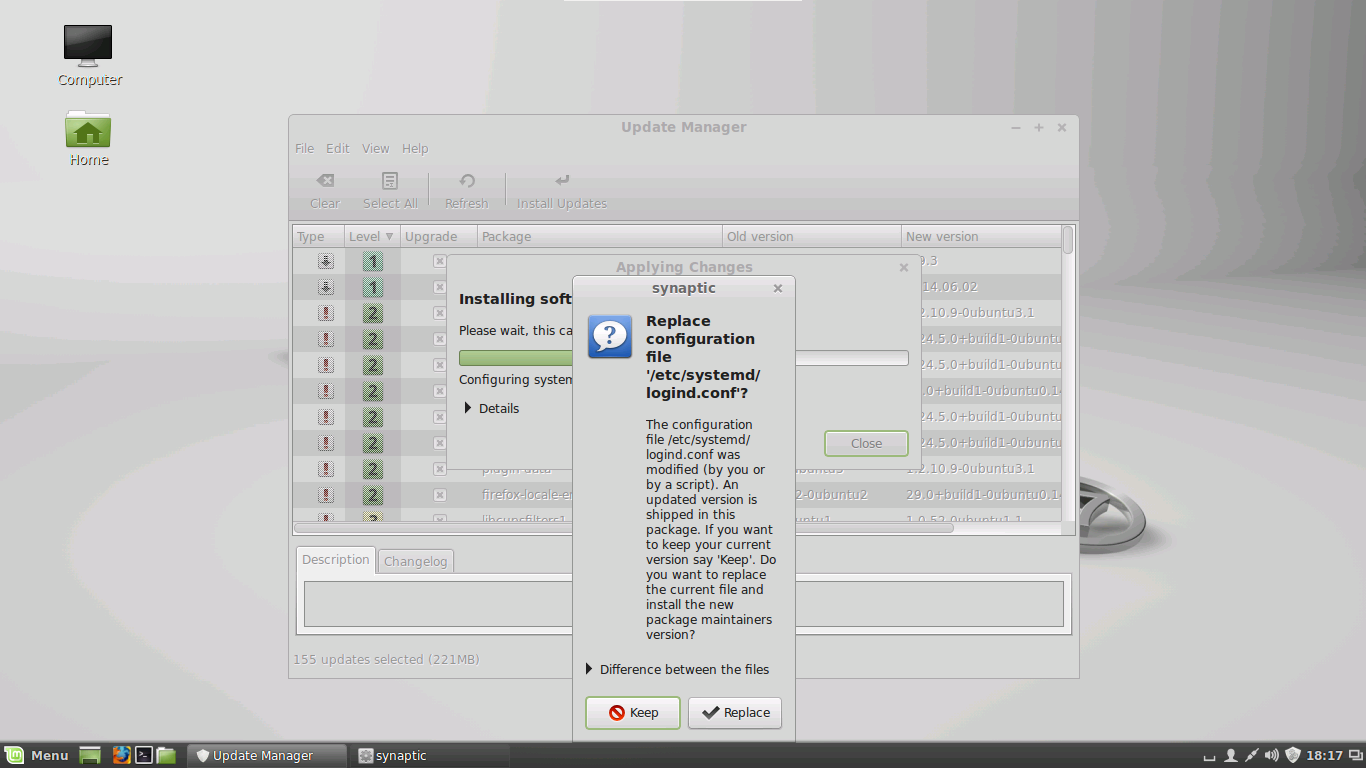The width and height of the screenshot is (1366, 768).
Task: Switch to Update Manager in the taskbar
Action: [x=267, y=755]
